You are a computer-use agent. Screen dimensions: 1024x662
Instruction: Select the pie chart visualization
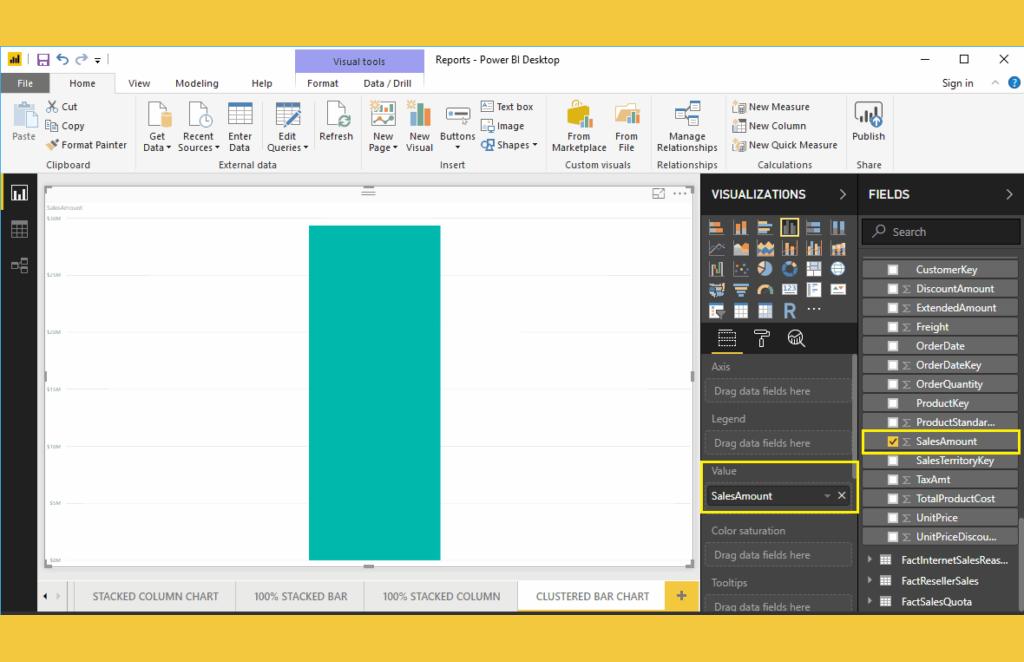pos(766,268)
